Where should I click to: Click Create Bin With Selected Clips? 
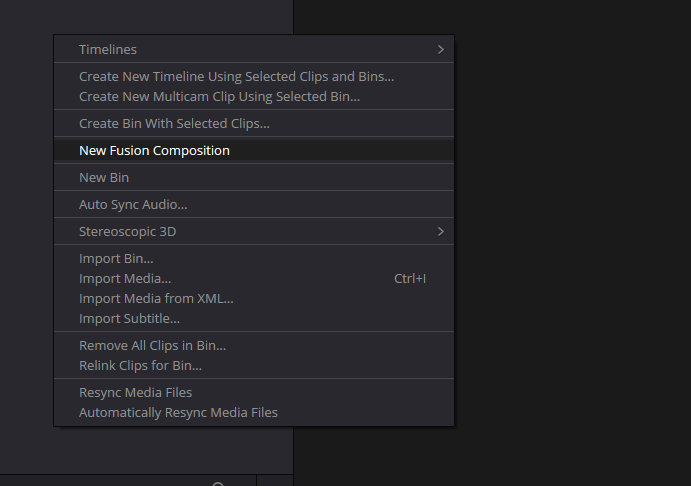[174, 124]
